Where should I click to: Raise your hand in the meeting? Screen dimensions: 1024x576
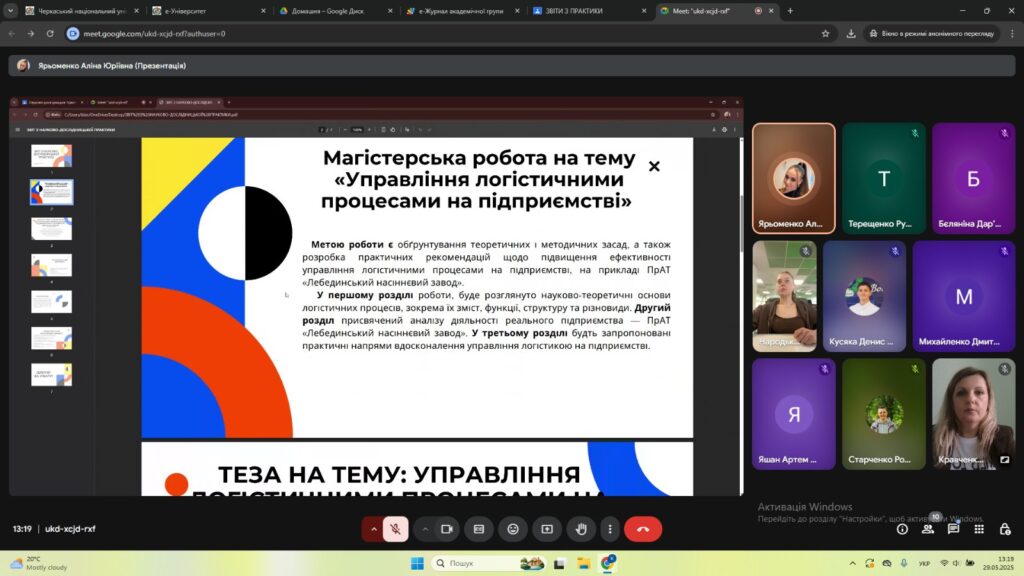coord(581,529)
